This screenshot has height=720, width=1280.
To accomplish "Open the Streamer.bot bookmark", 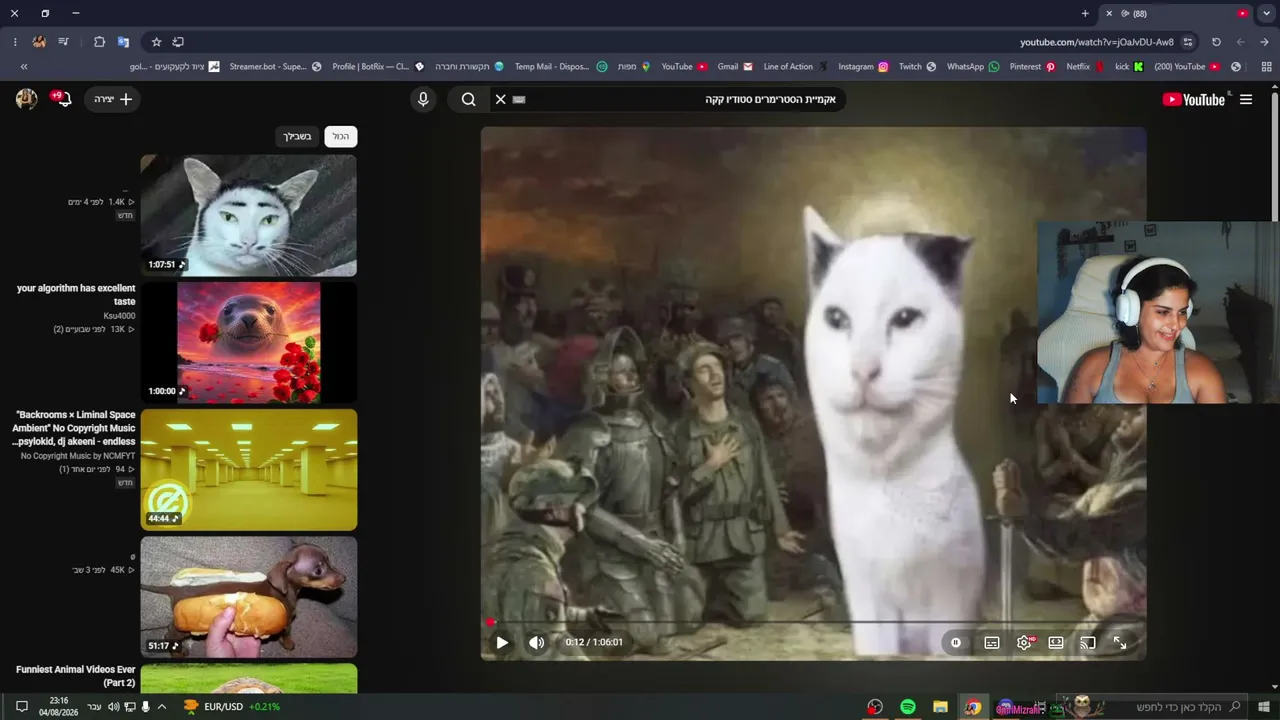I will pyautogui.click(x=275, y=67).
